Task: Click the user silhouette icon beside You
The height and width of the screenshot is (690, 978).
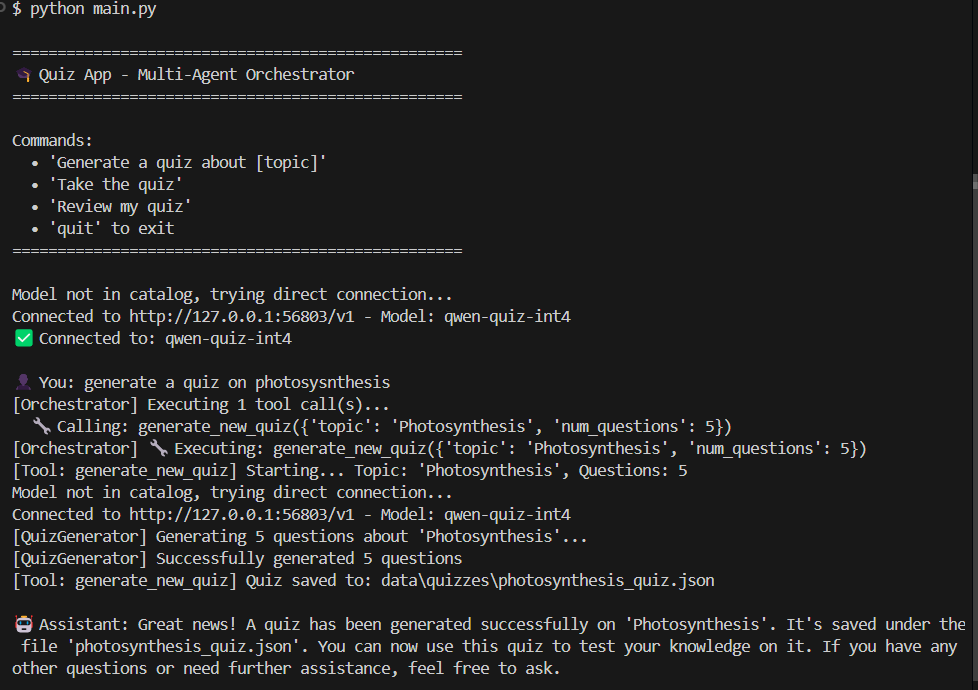Action: point(24,382)
